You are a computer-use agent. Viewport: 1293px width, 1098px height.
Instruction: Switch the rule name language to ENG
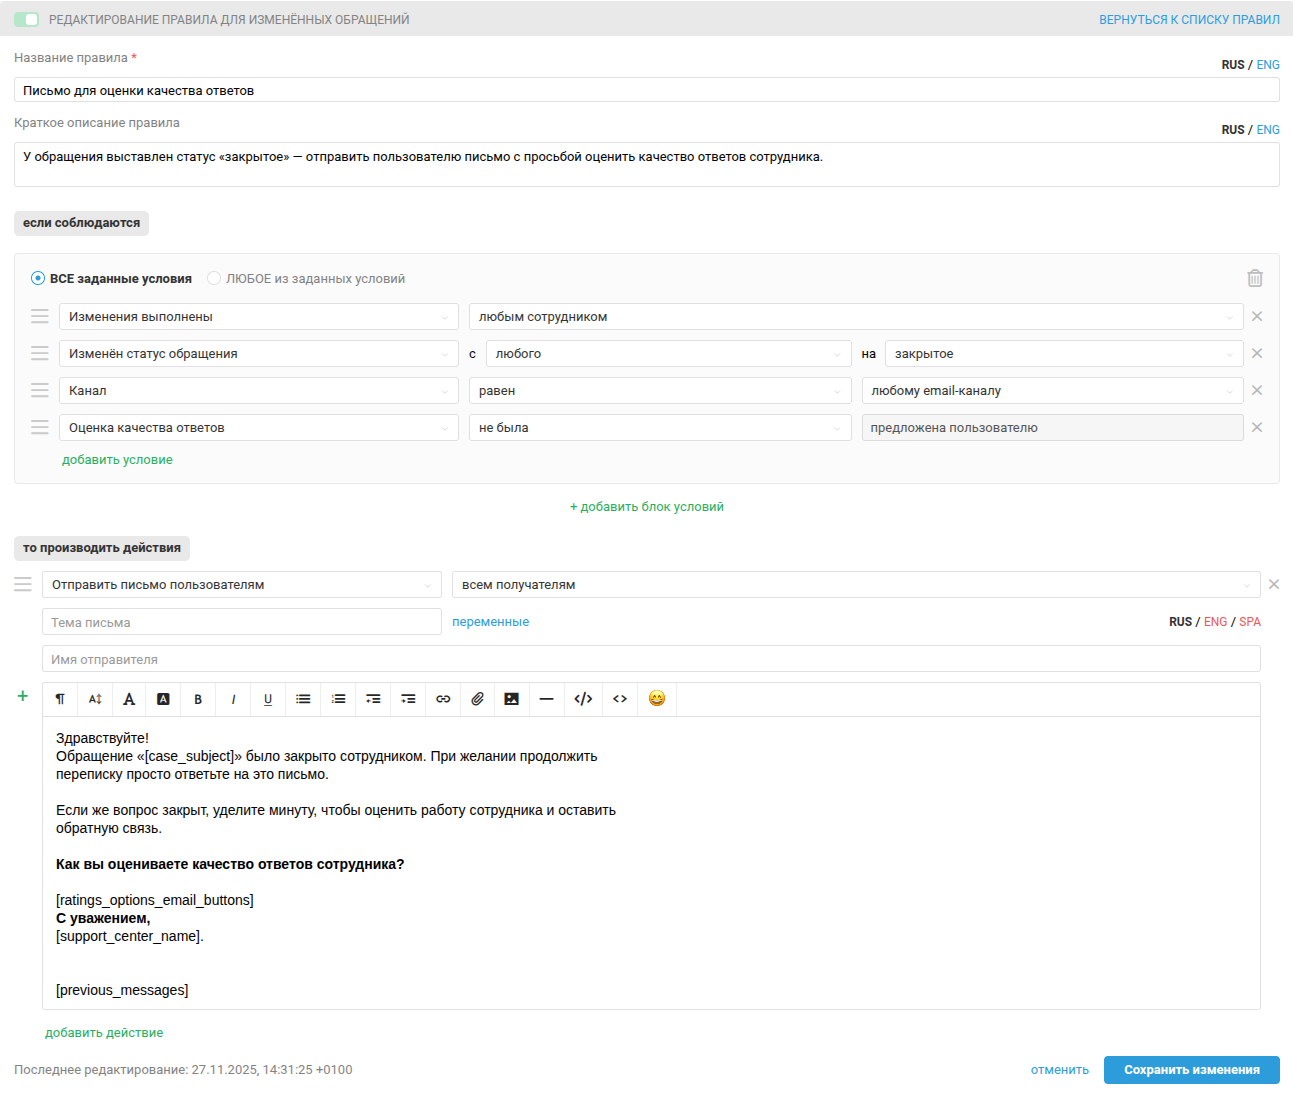point(1268,65)
